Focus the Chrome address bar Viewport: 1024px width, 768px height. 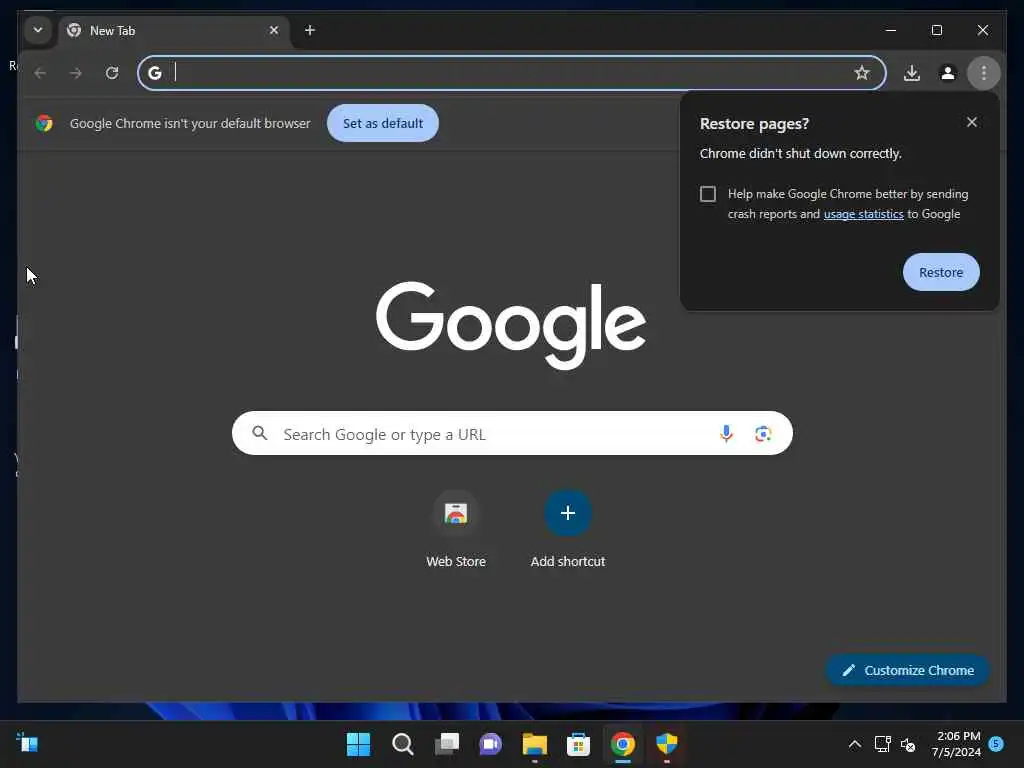pyautogui.click(x=511, y=73)
